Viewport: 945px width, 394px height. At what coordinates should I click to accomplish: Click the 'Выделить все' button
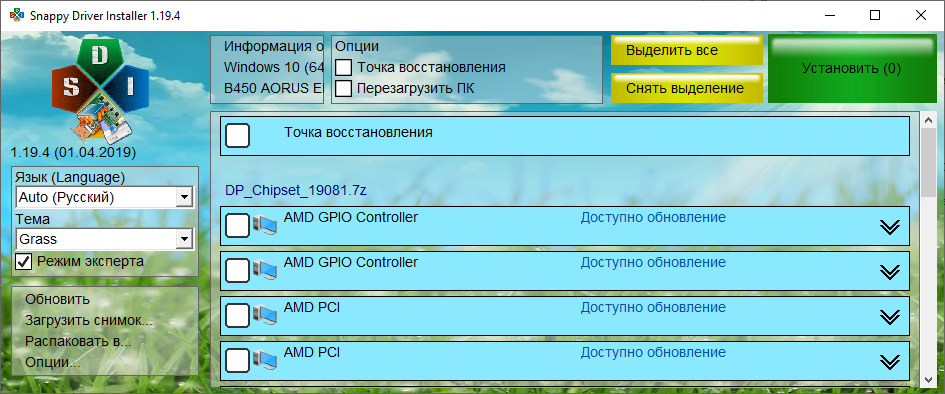coord(687,50)
